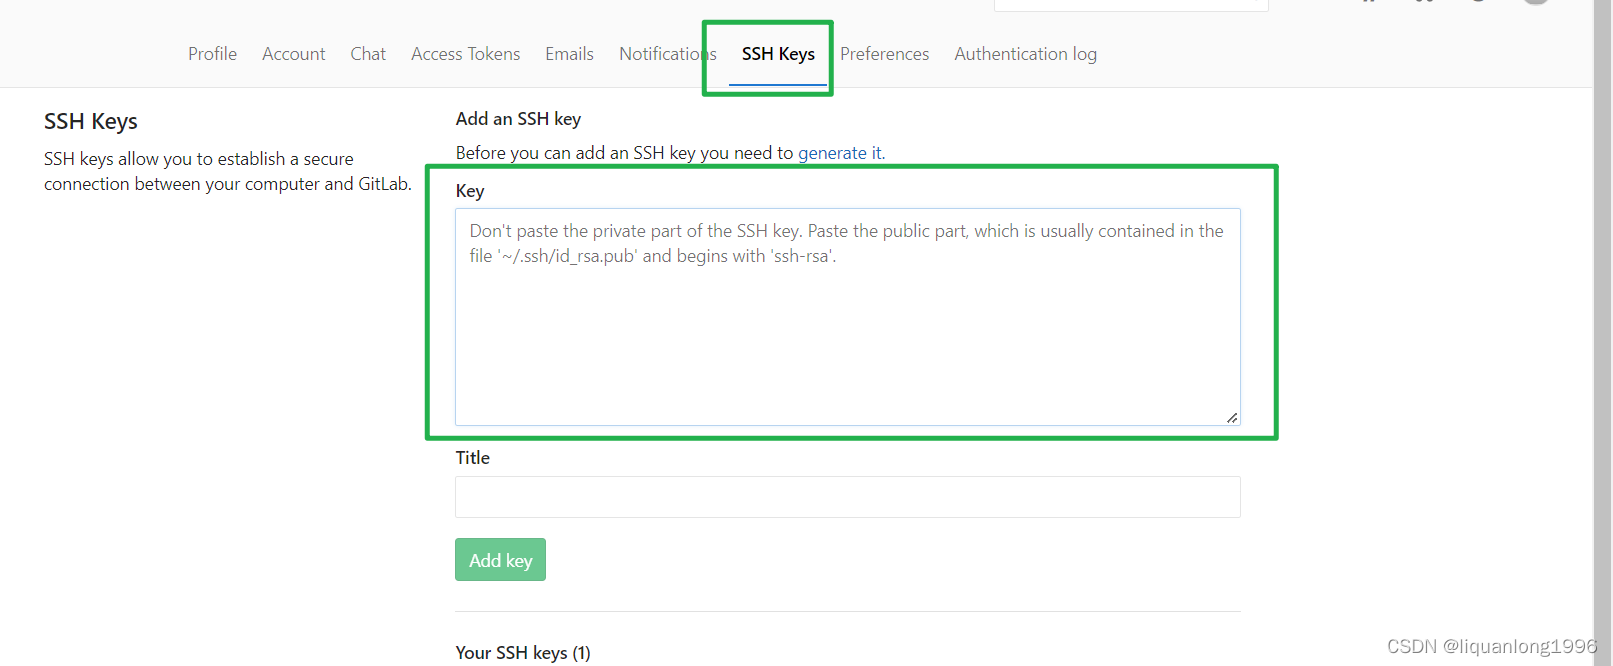Select the Chat tab
The width and height of the screenshot is (1613, 666).
(x=367, y=54)
